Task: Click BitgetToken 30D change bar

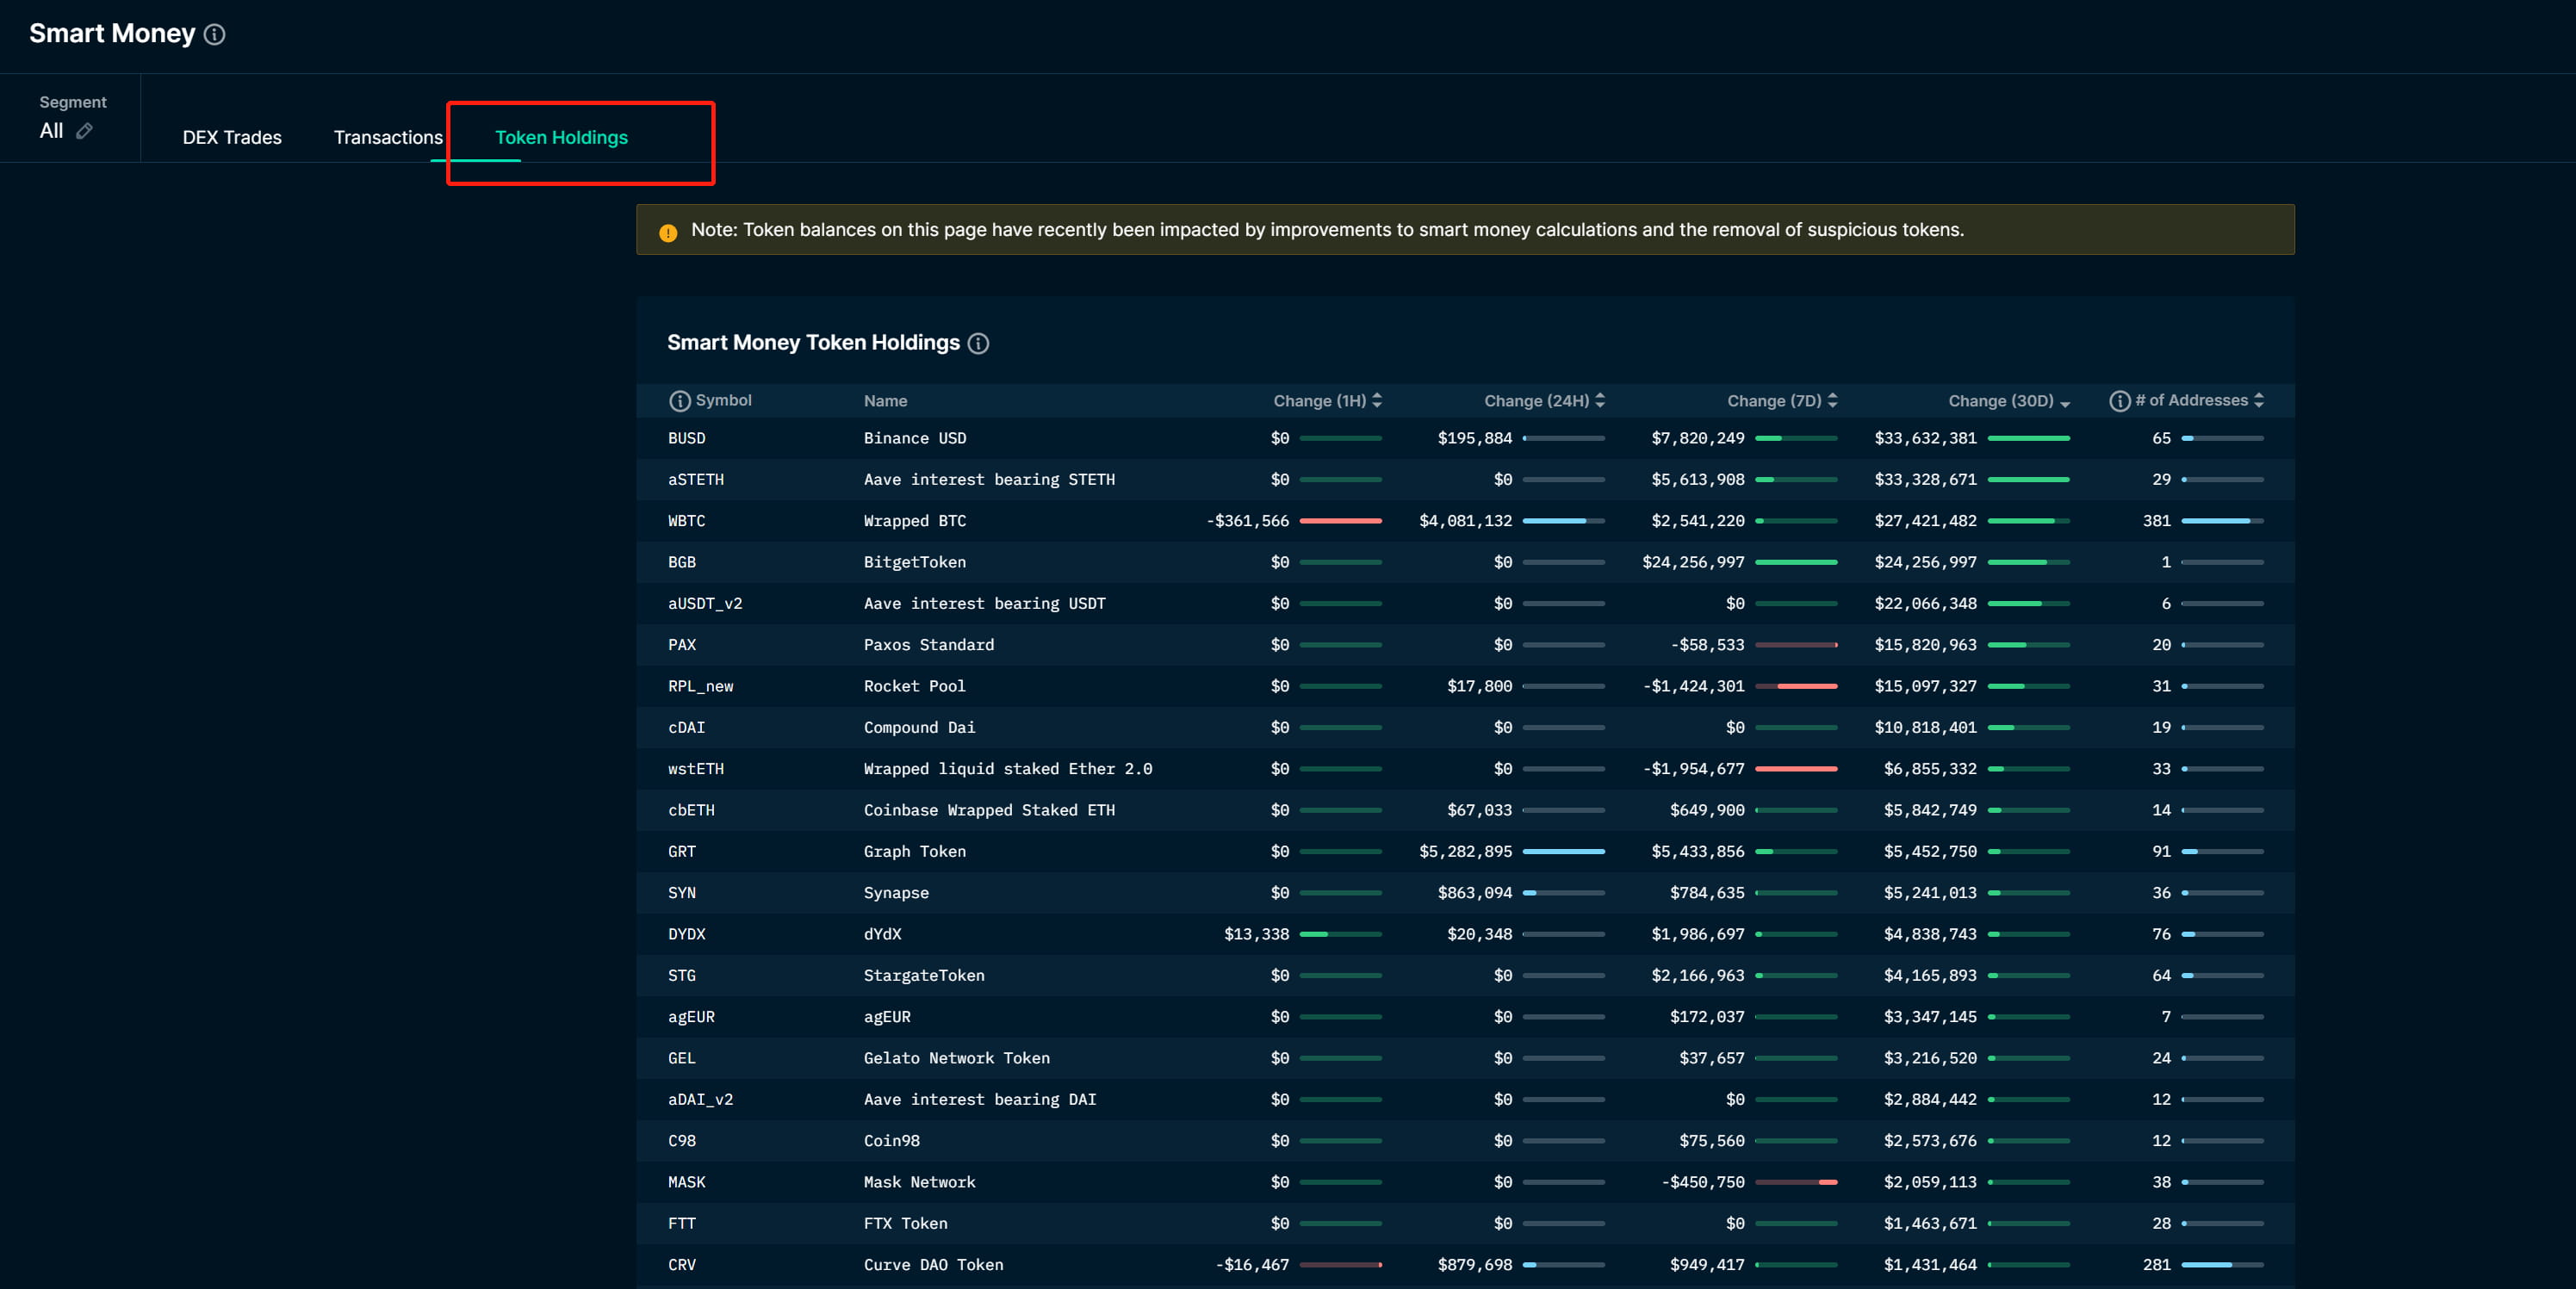Action: (x=2028, y=562)
